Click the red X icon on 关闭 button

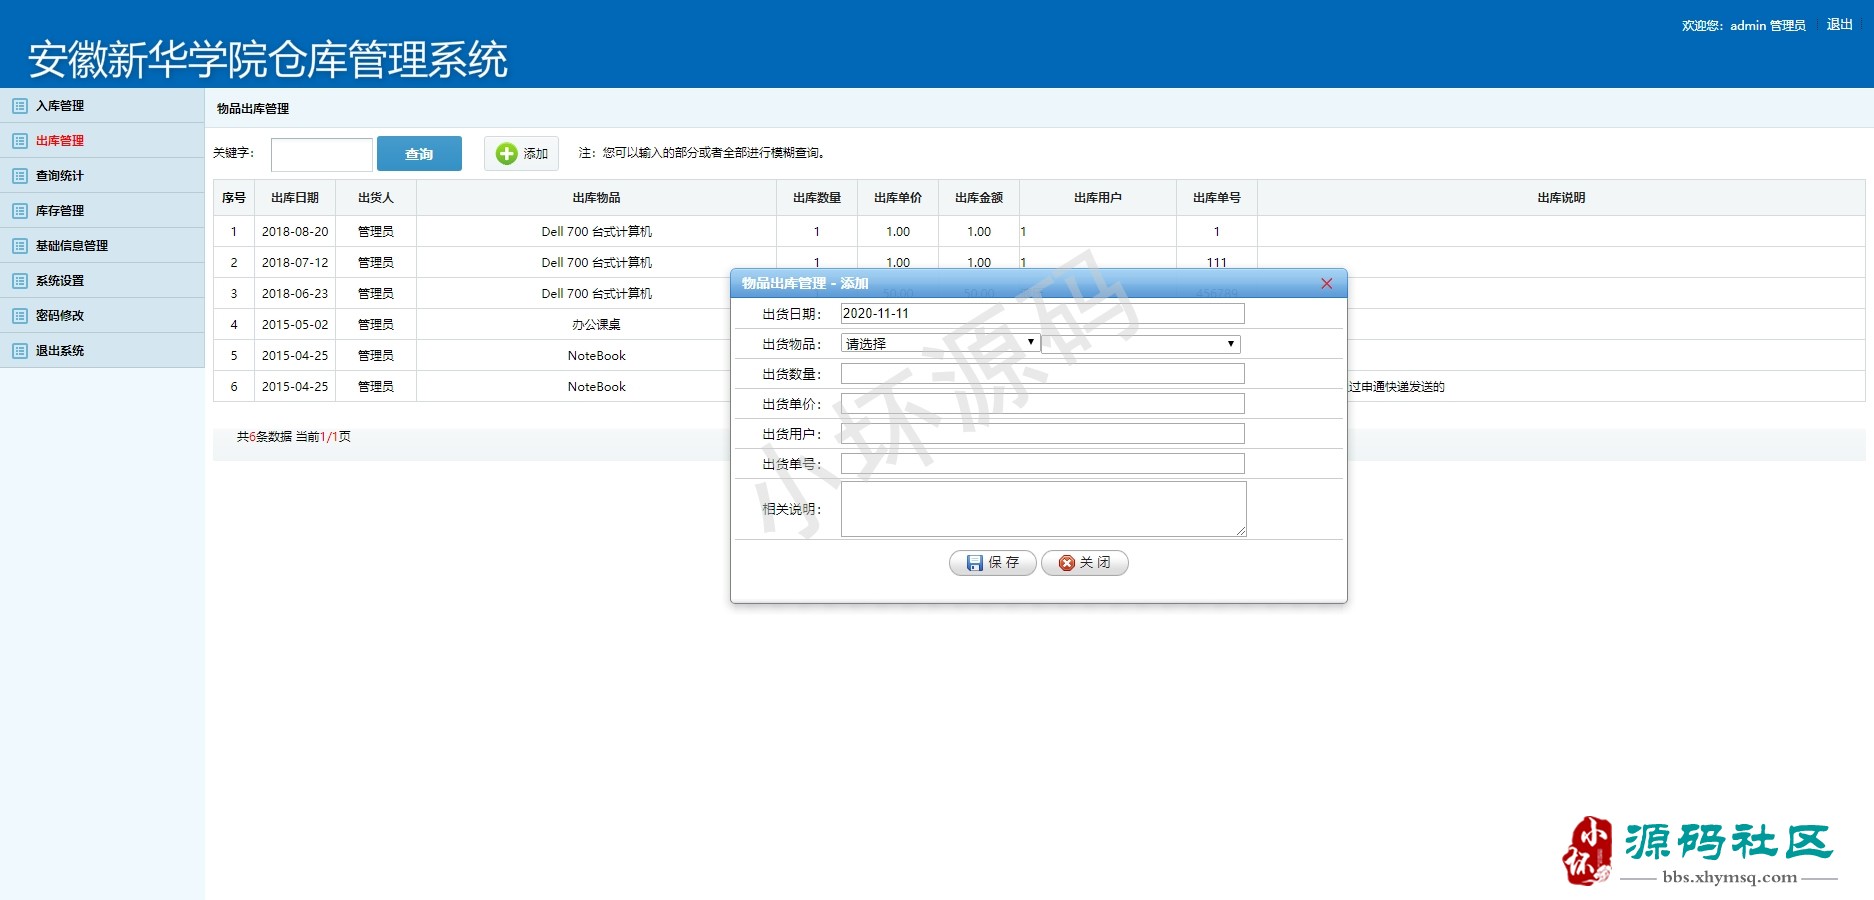pos(1066,563)
